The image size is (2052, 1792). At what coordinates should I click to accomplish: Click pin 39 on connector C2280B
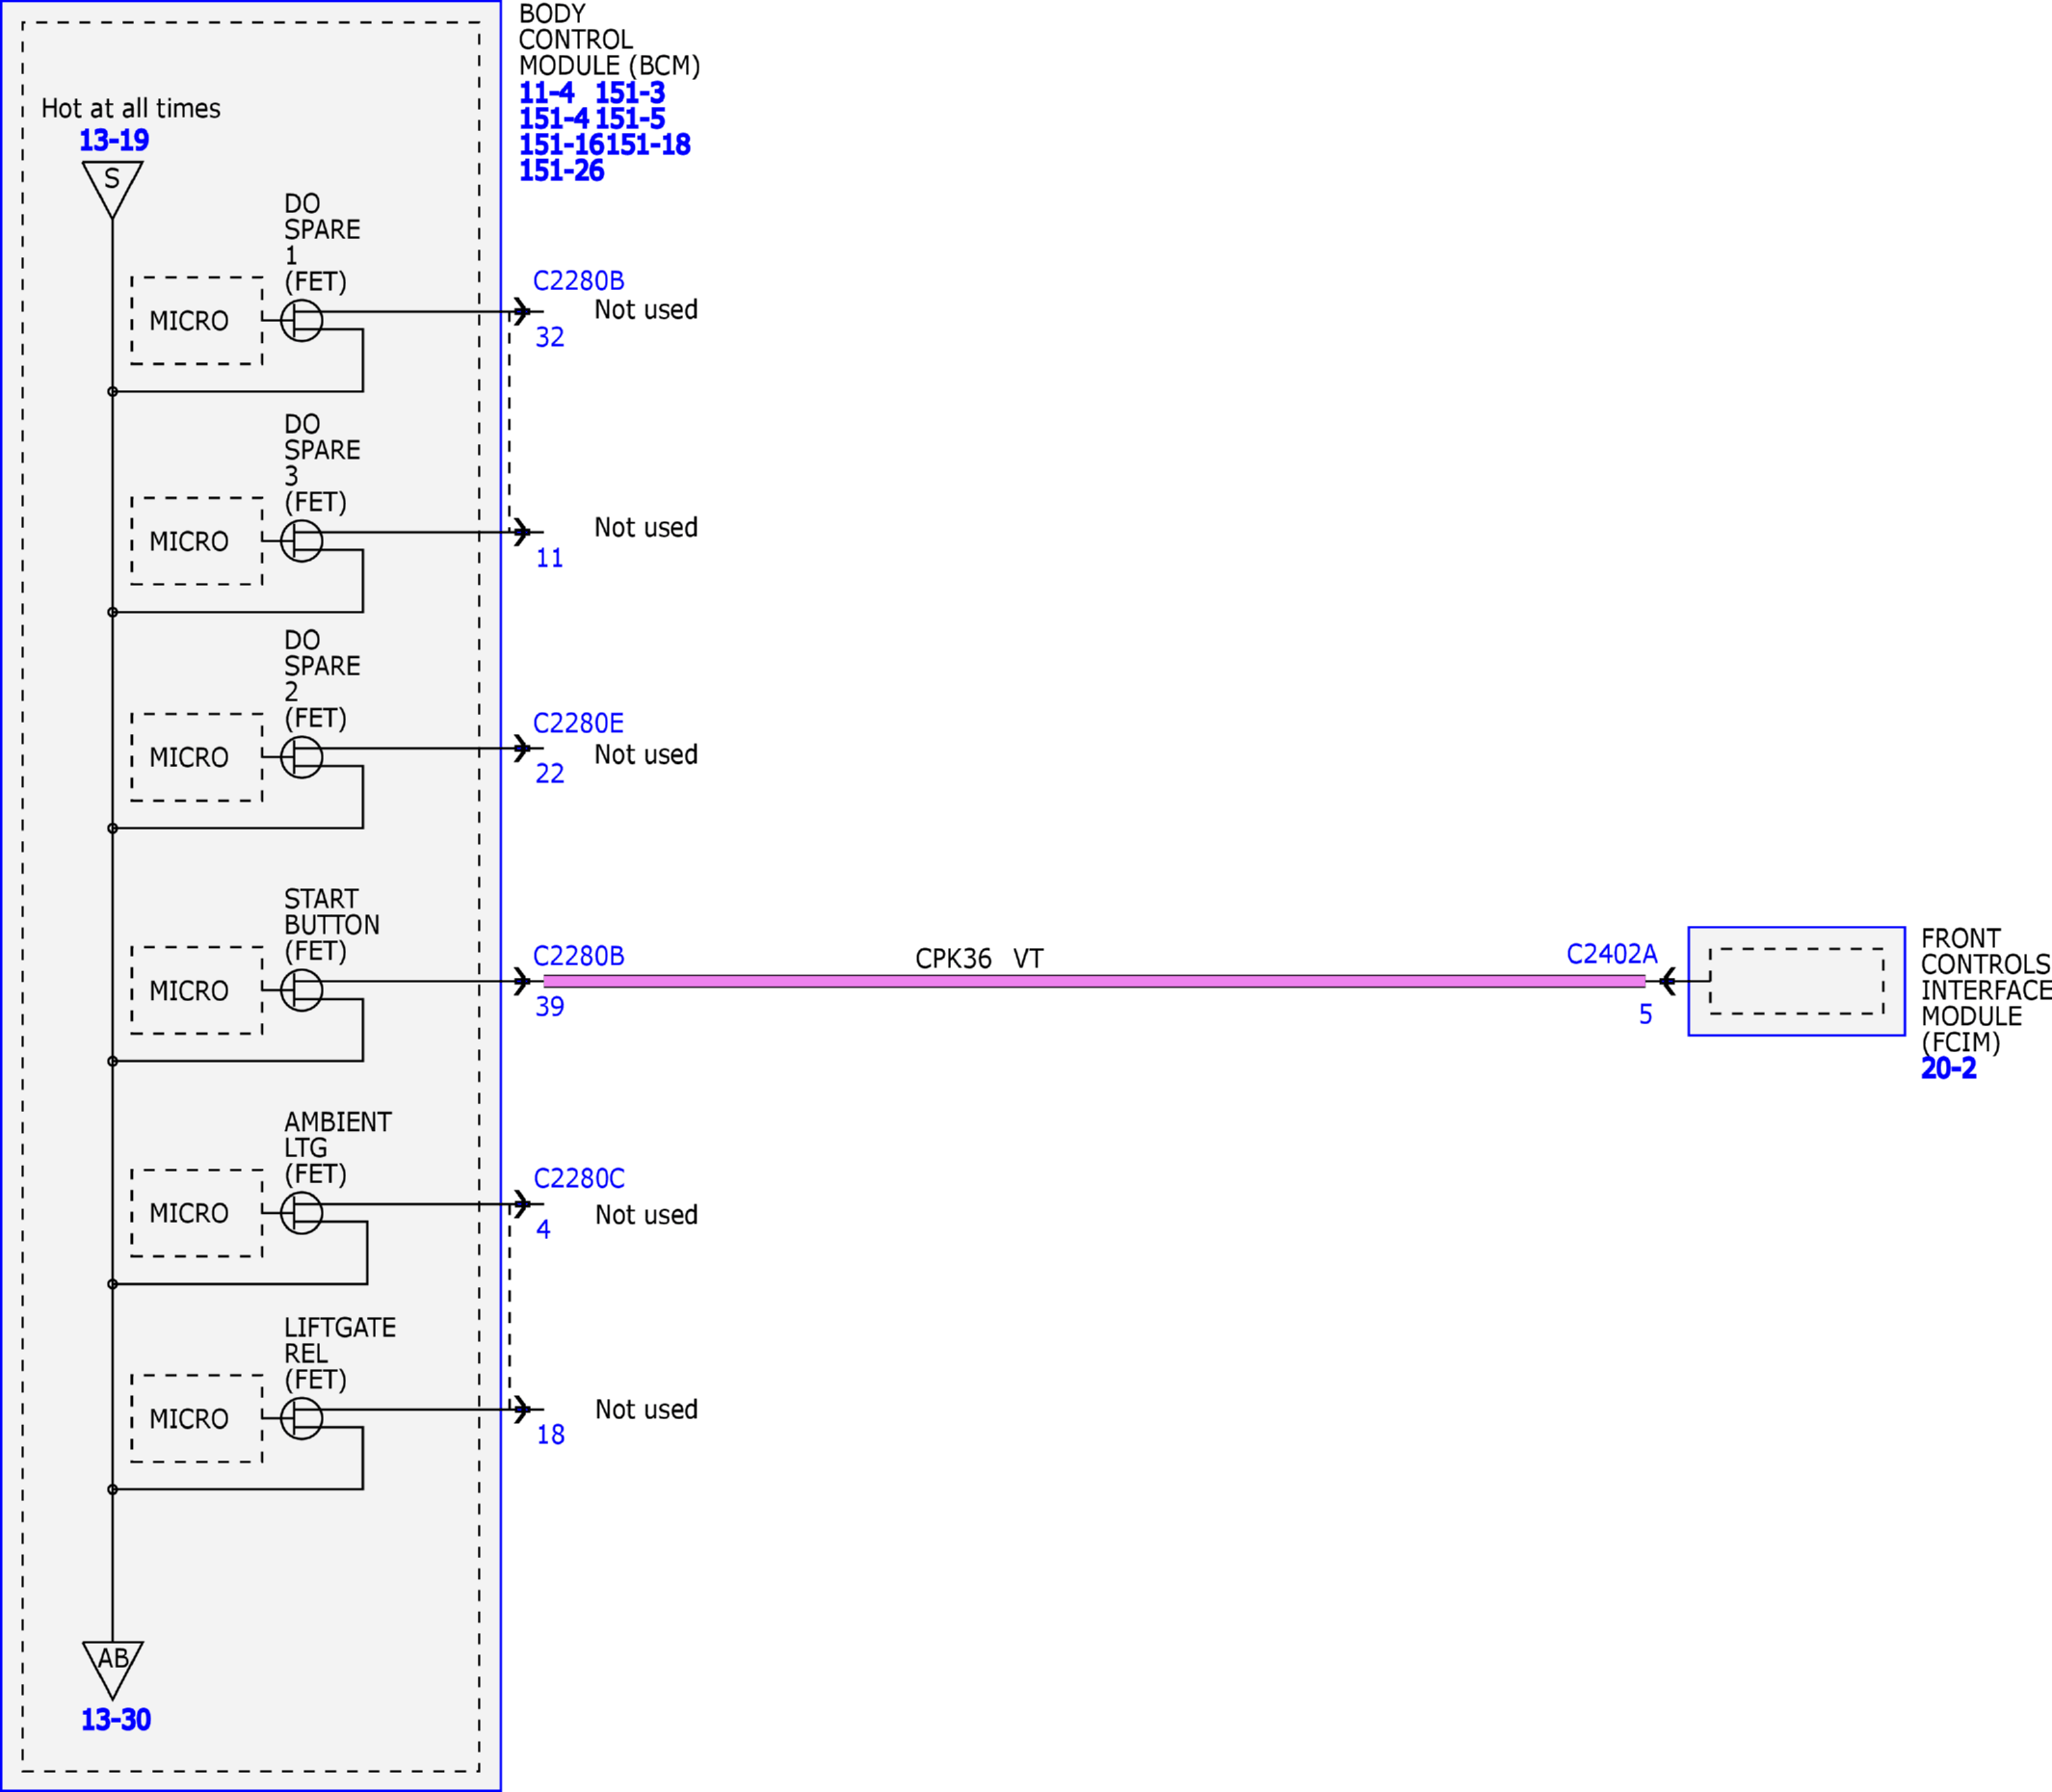point(550,1007)
